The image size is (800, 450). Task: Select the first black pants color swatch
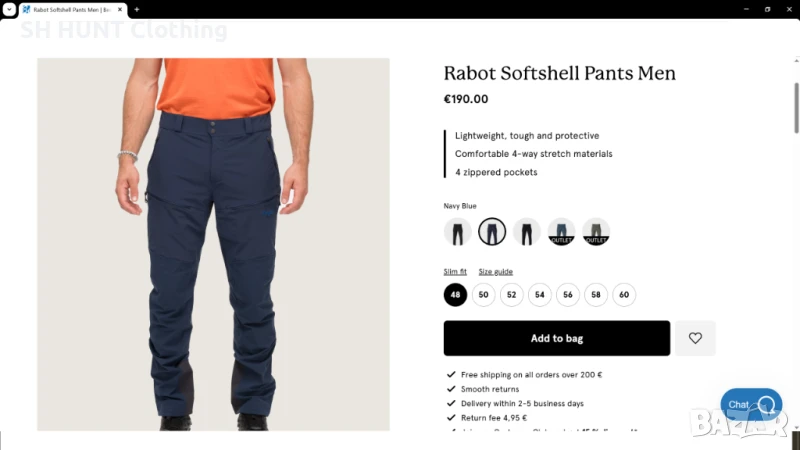(457, 232)
